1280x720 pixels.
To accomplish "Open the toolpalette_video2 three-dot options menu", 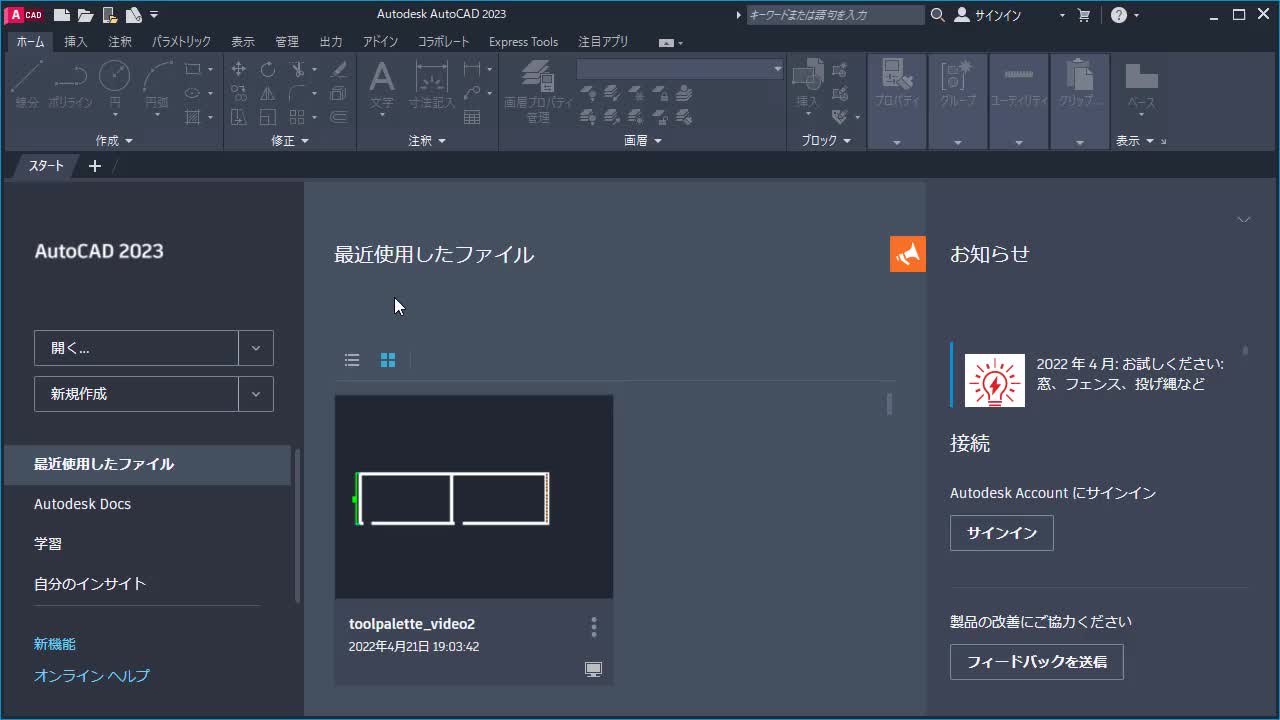I will coord(594,627).
